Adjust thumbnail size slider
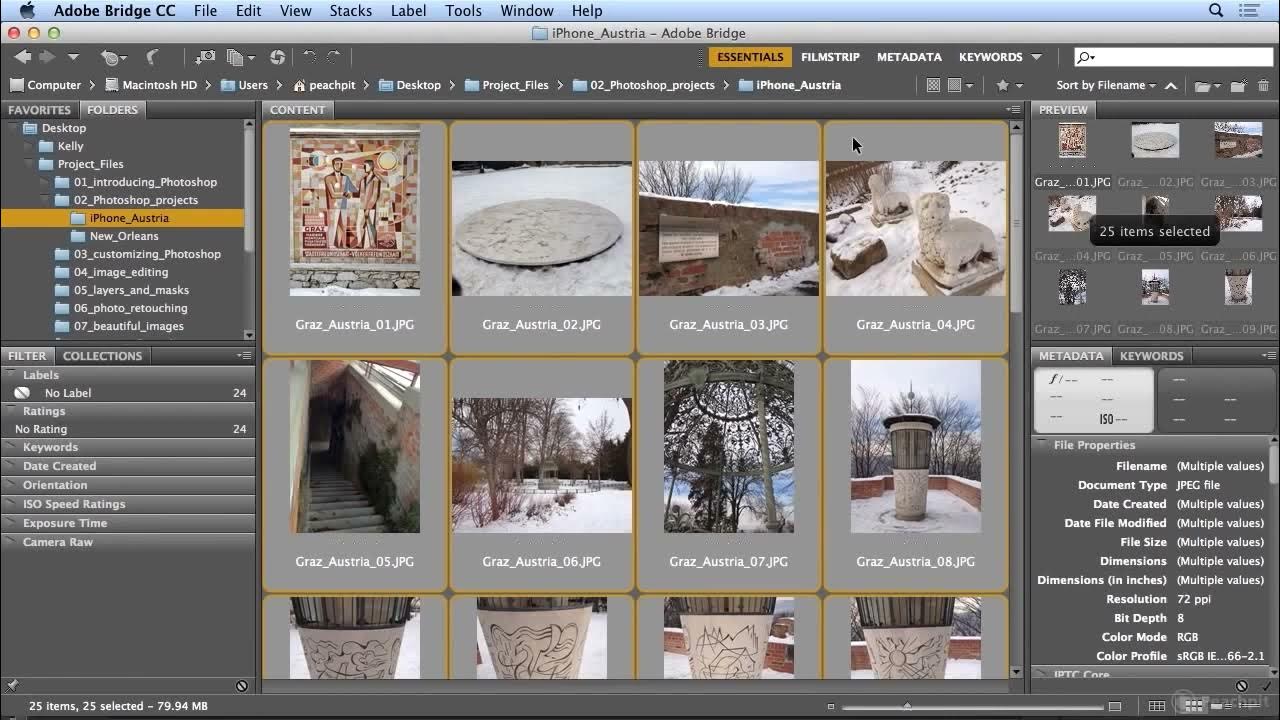The height and width of the screenshot is (720, 1280). pyautogui.click(x=907, y=706)
